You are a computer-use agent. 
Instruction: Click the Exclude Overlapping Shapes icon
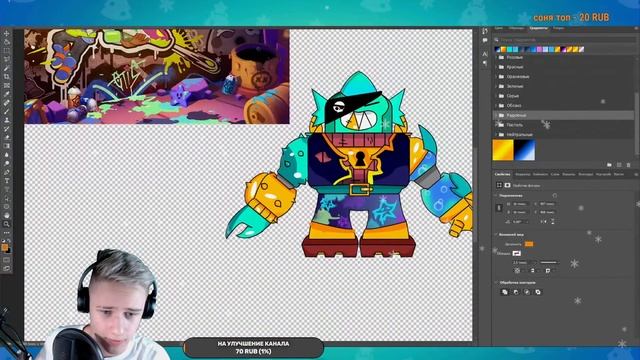coord(538,292)
